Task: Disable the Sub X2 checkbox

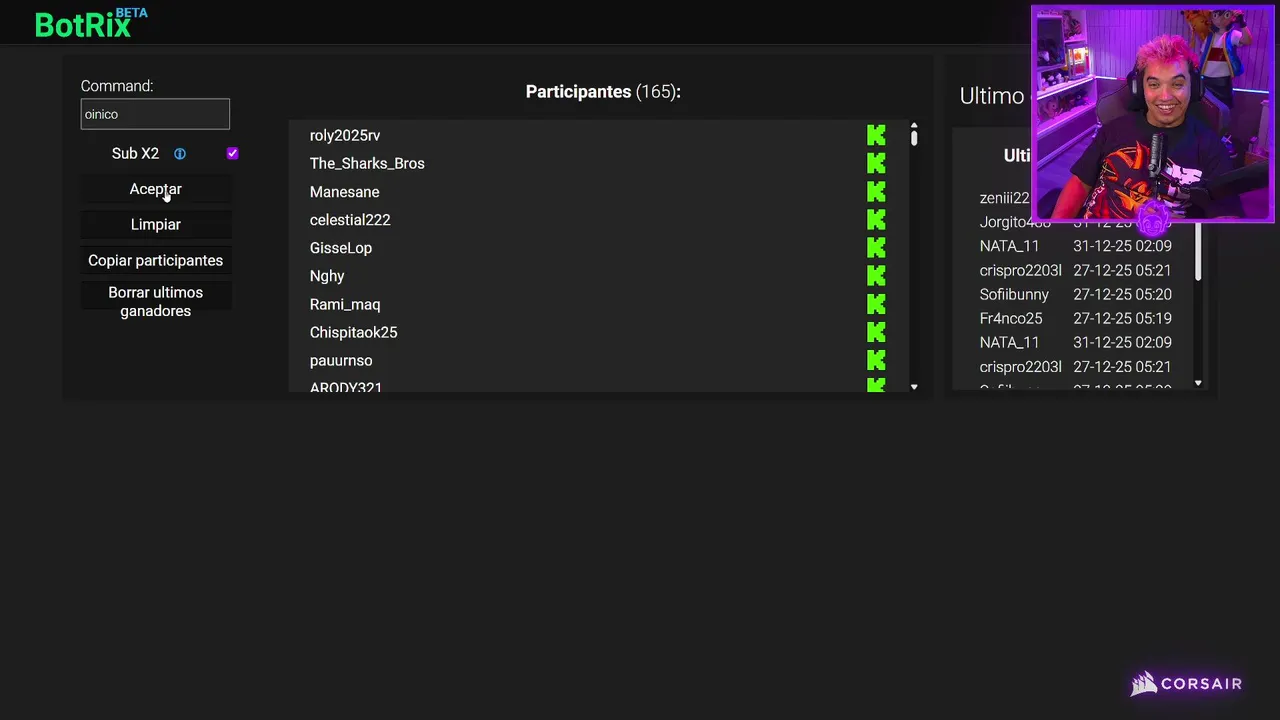Action: tap(232, 153)
